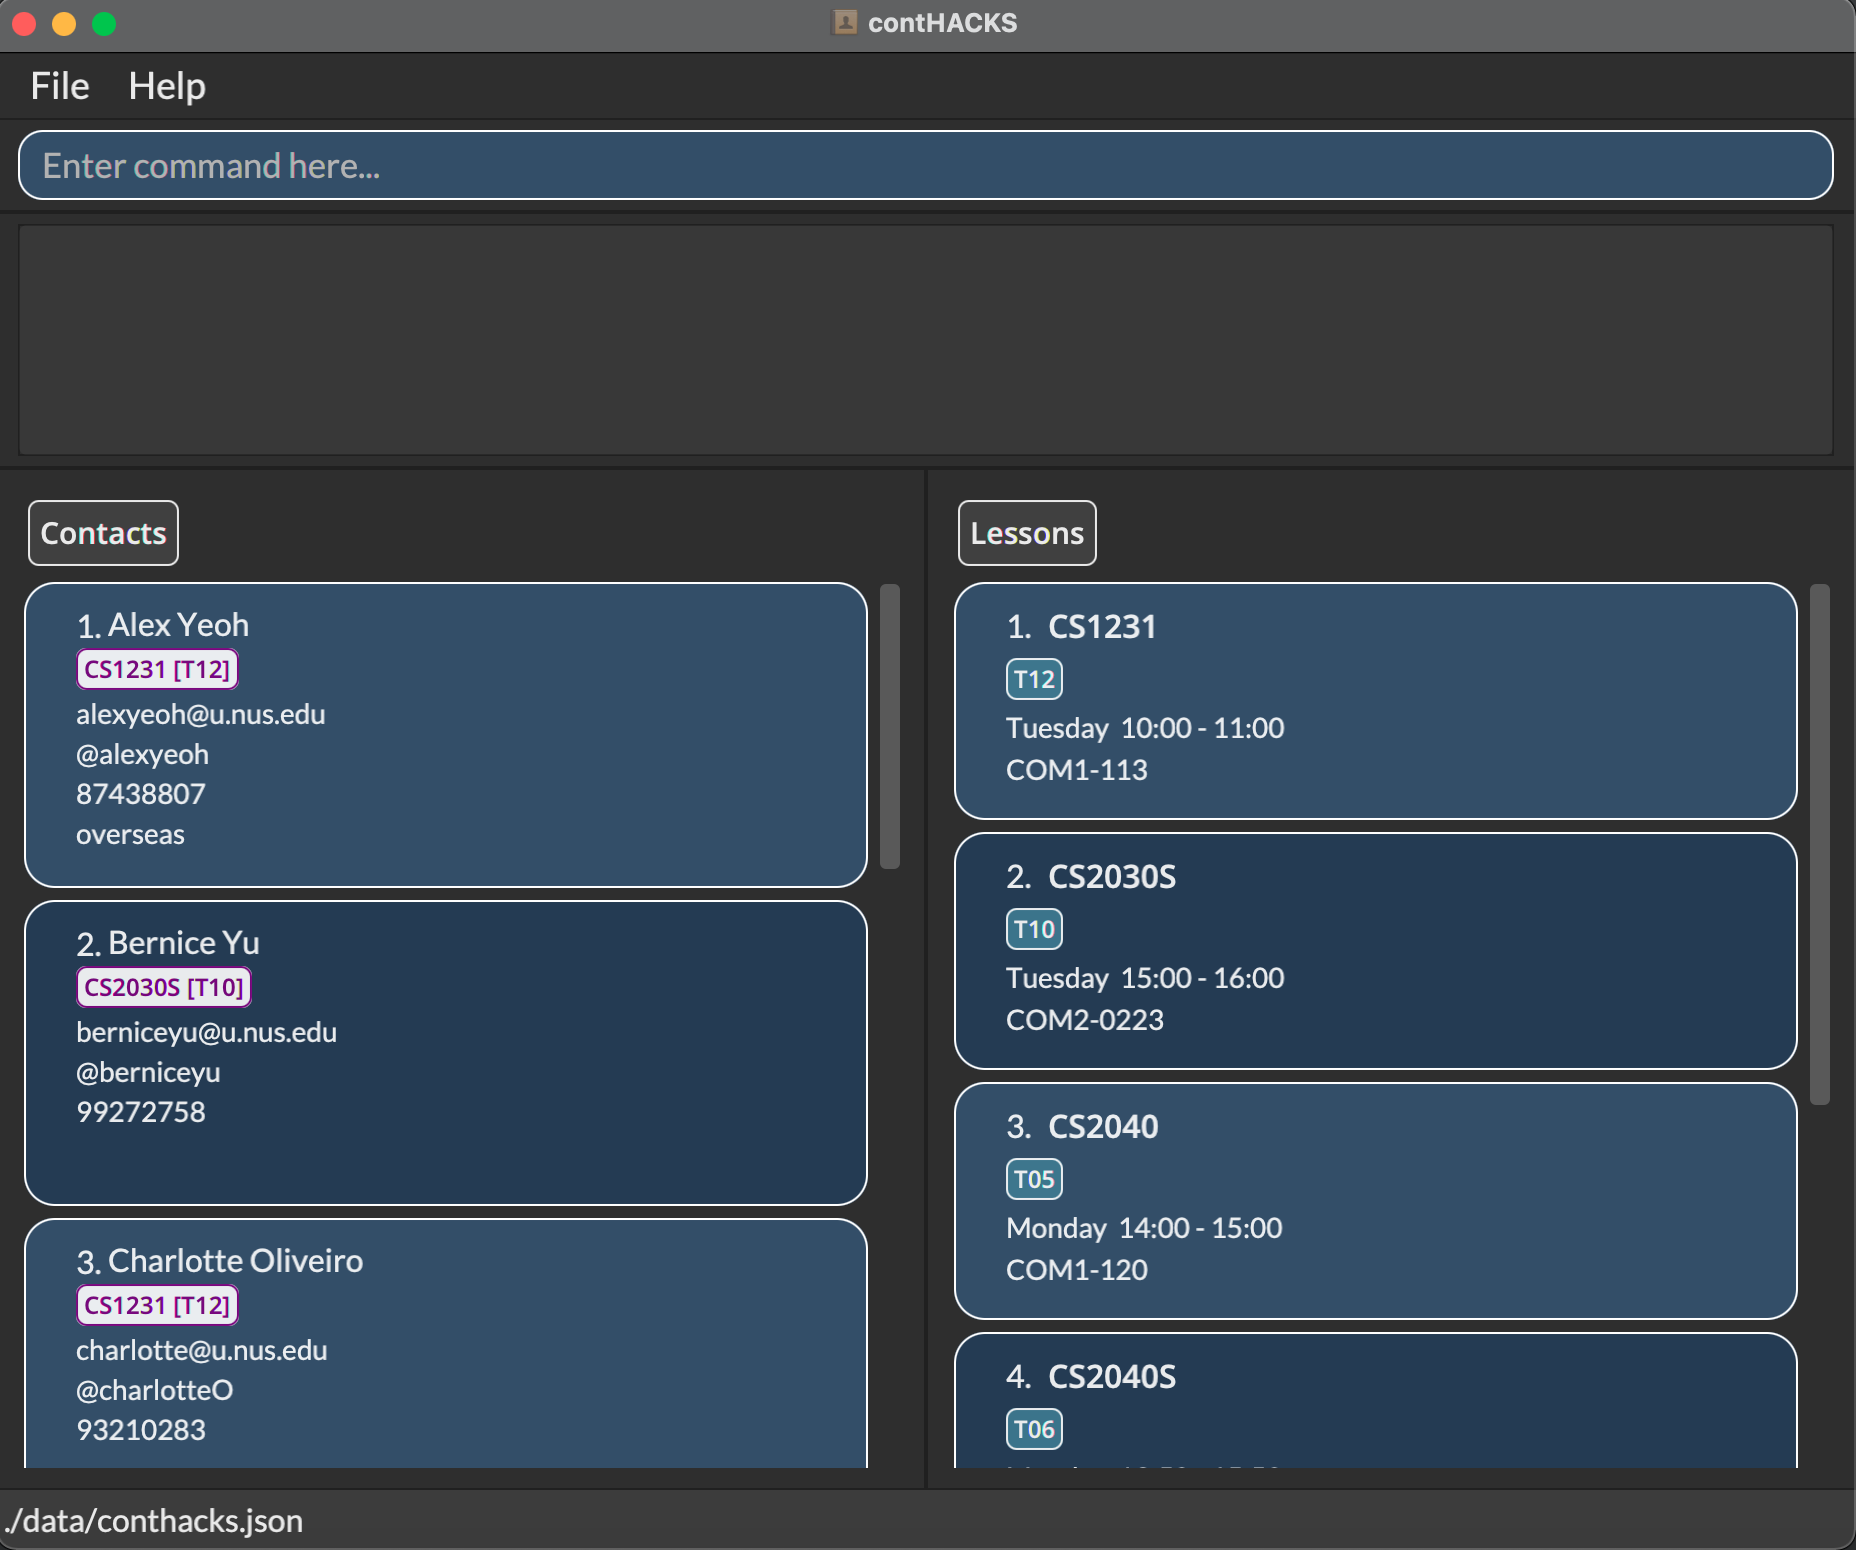The image size is (1856, 1550).
Task: Select the Bernice Yu contact name
Action: pos(183,943)
